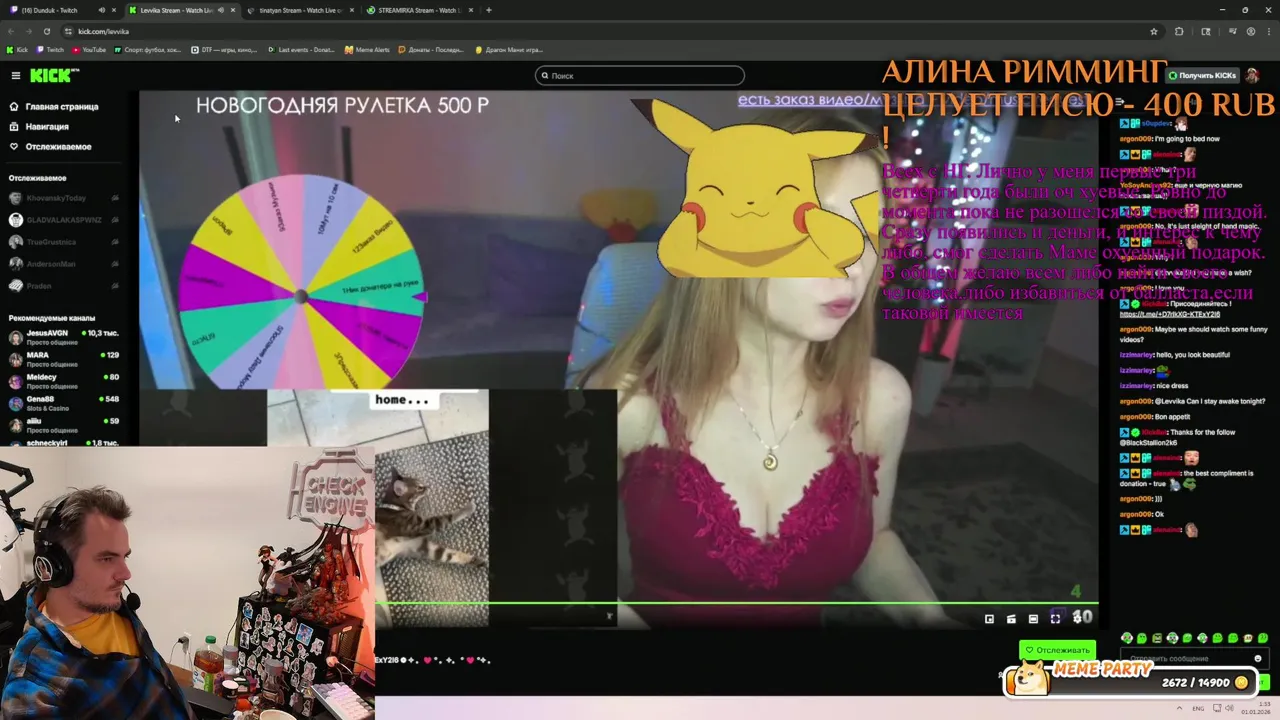The width and height of the screenshot is (1280, 720).
Task: Open a new browser tab
Action: tap(489, 10)
